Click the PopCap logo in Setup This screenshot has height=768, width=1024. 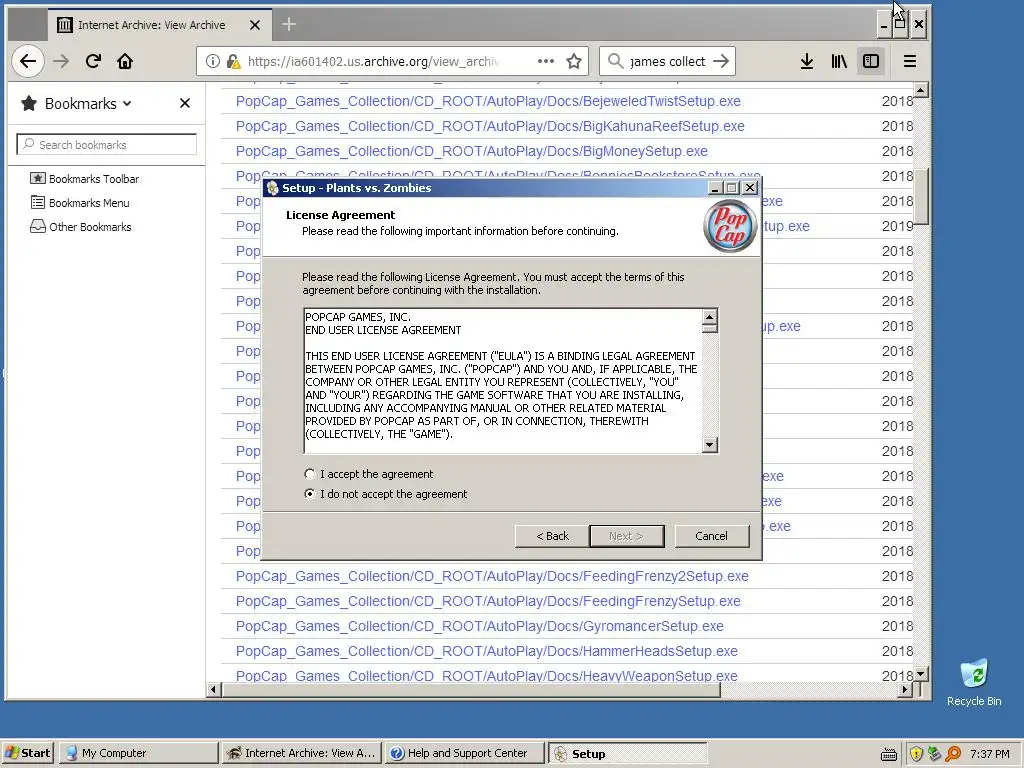(x=730, y=226)
